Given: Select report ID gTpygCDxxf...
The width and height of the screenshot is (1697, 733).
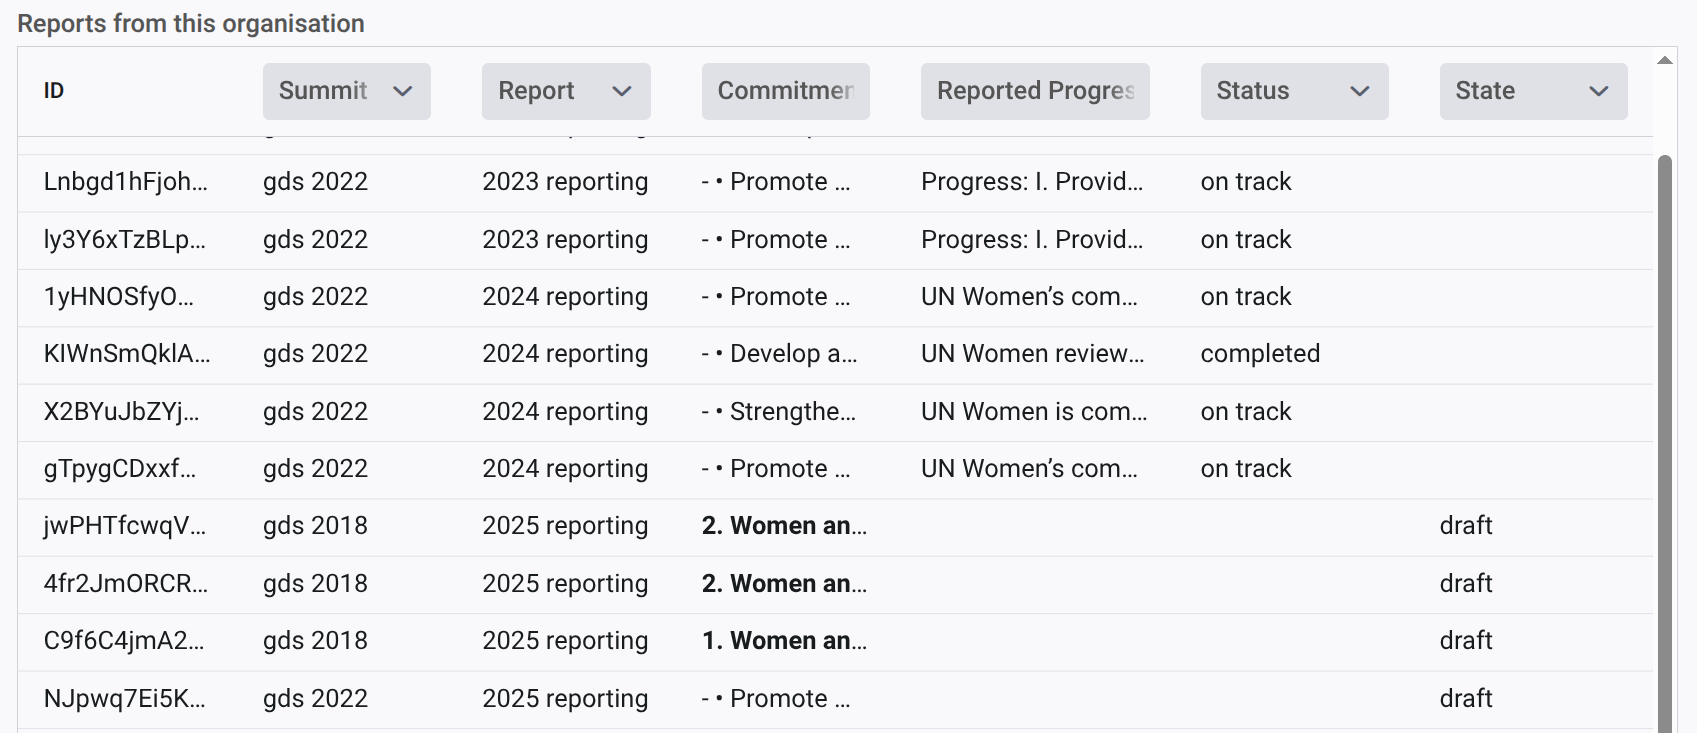Looking at the screenshot, I should coord(120,469).
